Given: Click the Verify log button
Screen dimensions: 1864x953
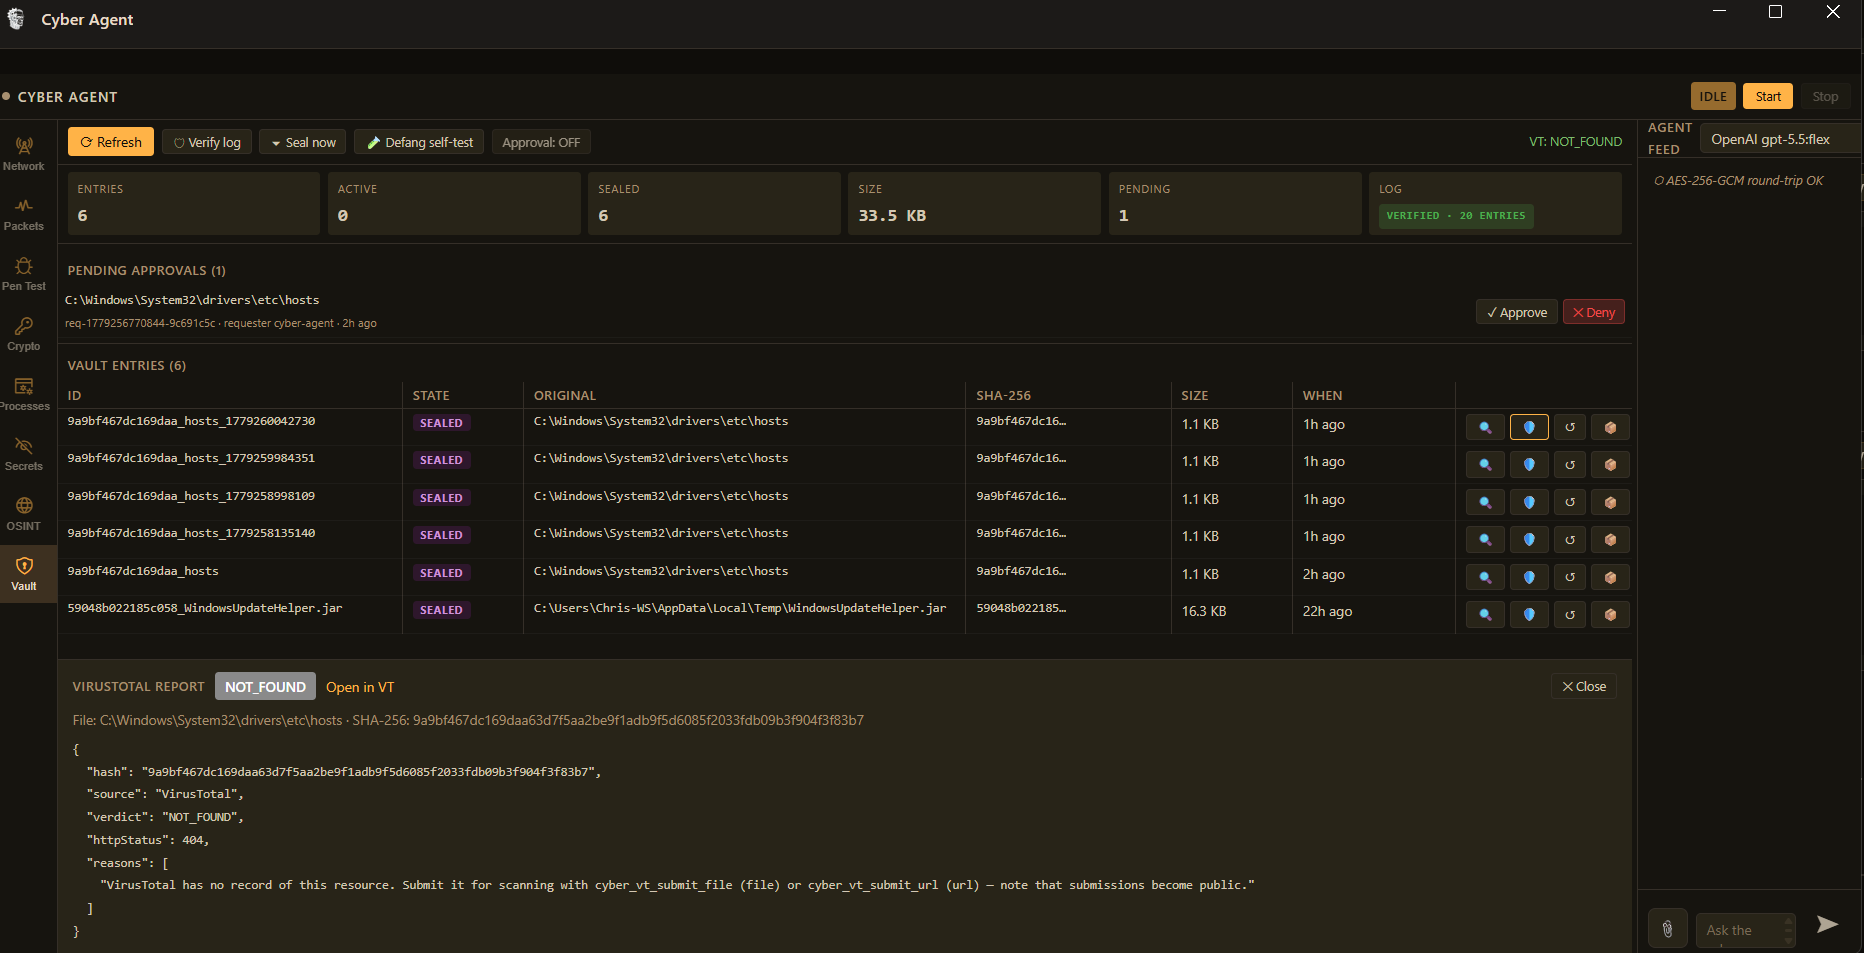Looking at the screenshot, I should coord(207,142).
